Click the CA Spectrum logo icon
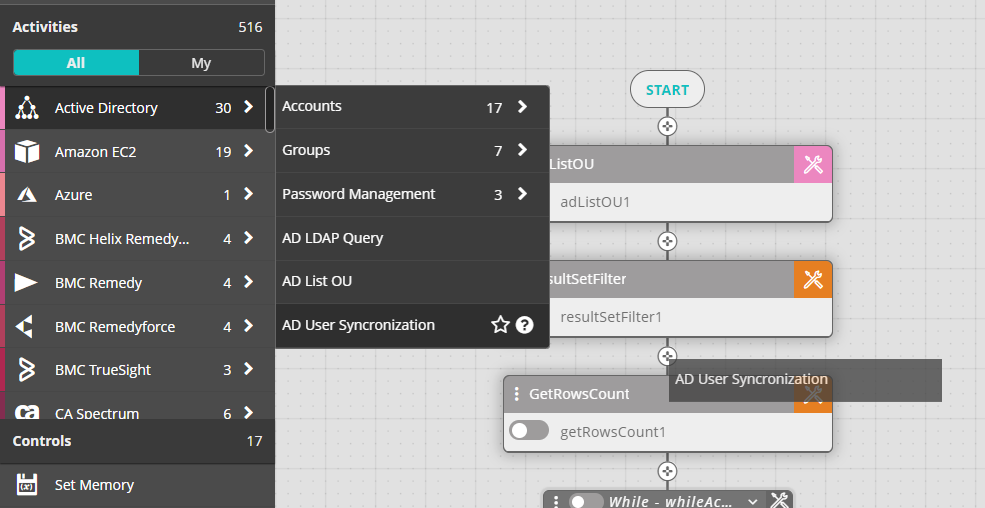The width and height of the screenshot is (985, 508). [x=26, y=412]
